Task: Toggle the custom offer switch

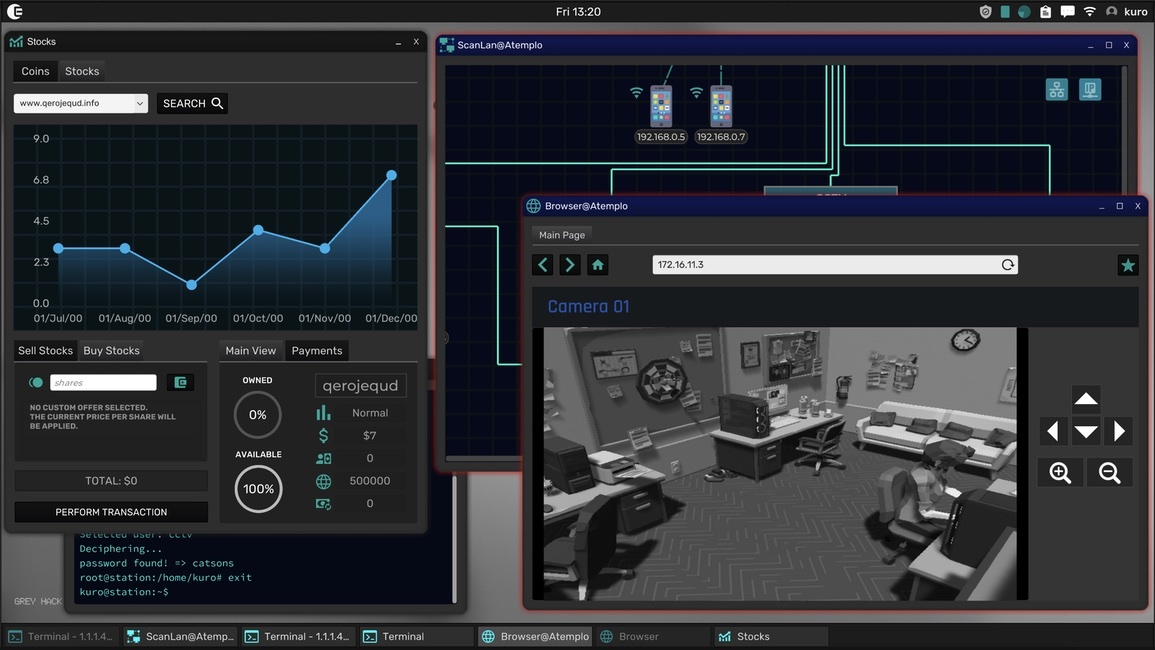Action: point(36,382)
